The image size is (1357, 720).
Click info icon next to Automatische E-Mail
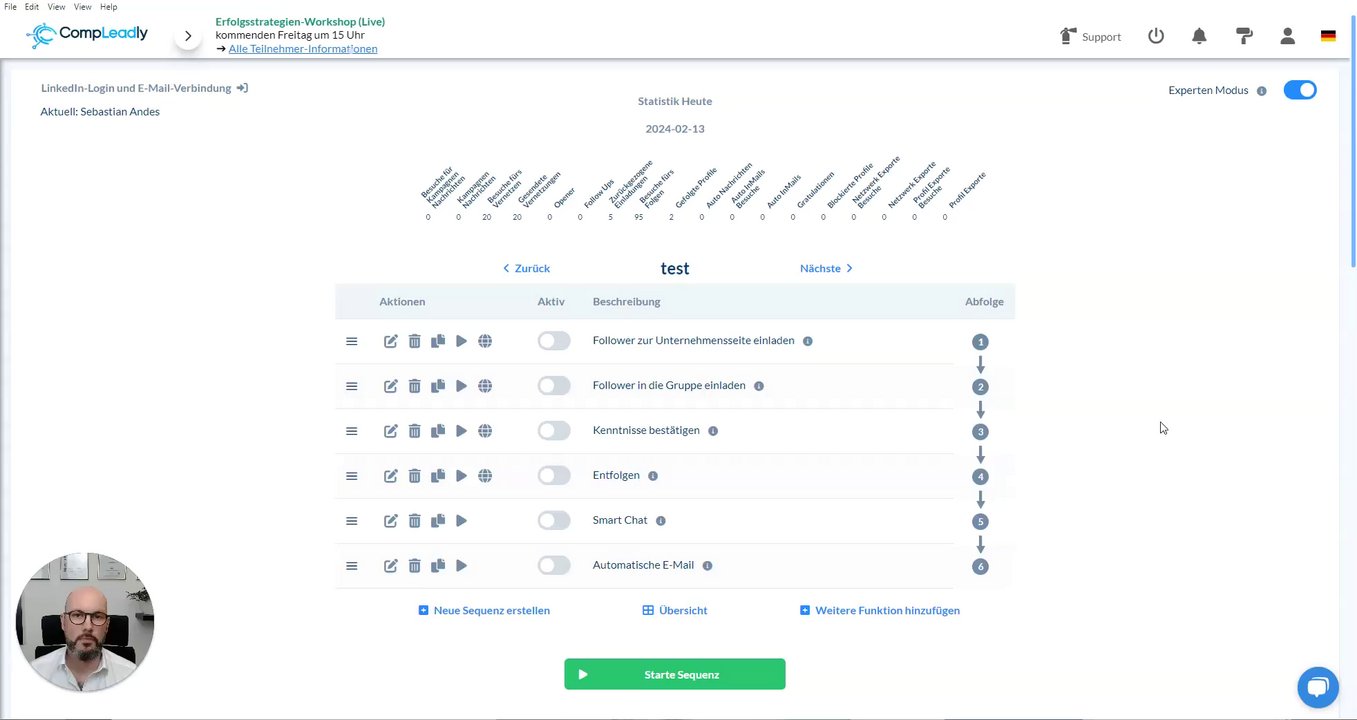tap(707, 565)
